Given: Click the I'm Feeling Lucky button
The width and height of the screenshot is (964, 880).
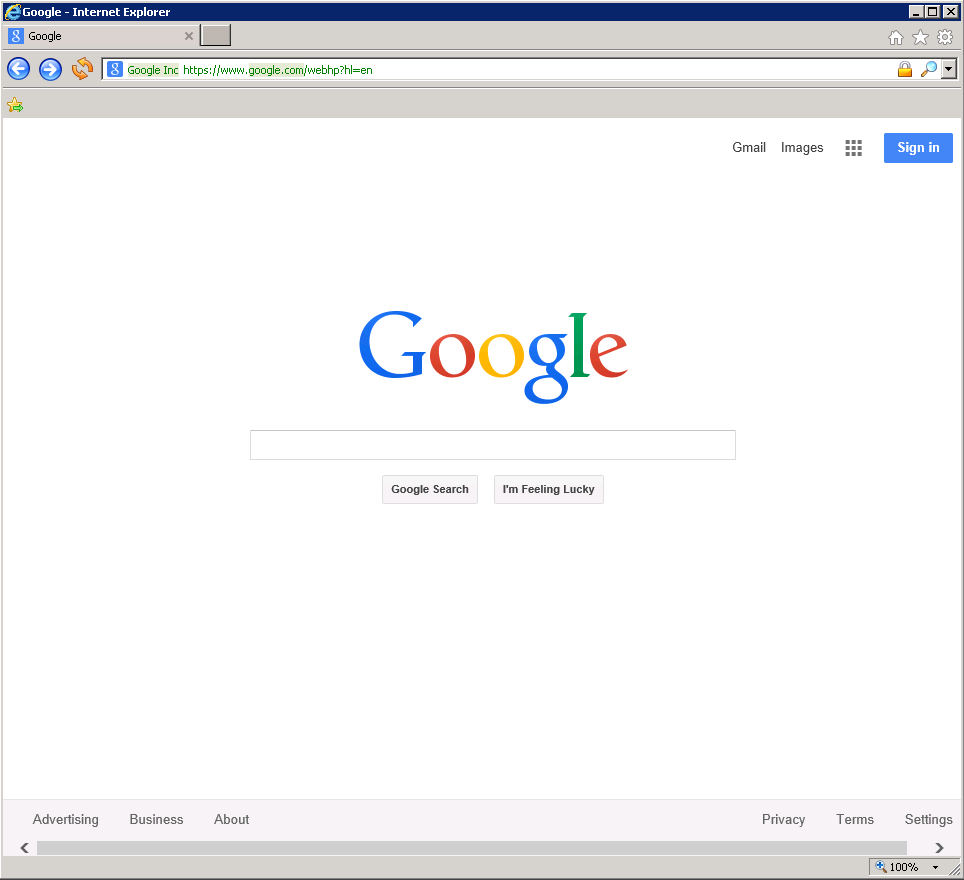Looking at the screenshot, I should pos(548,490).
